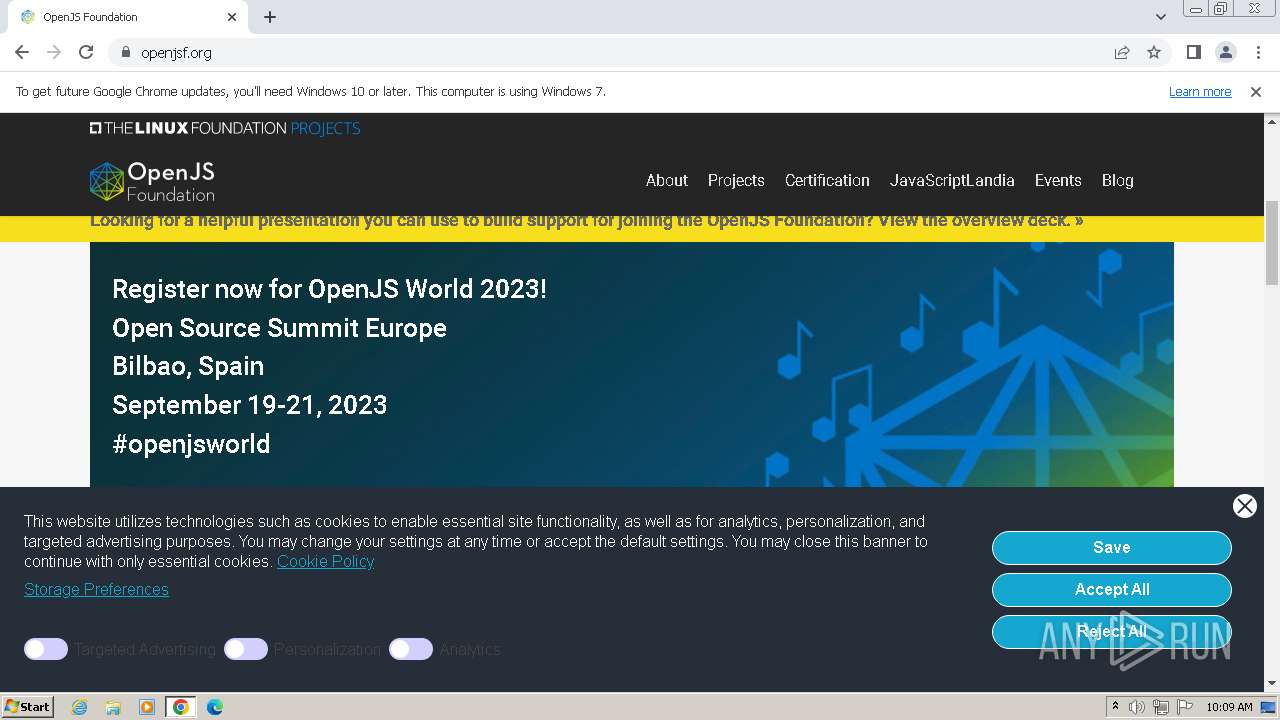Image resolution: width=1280 pixels, height=720 pixels.
Task: Click the OpenJS World 2023 banner
Action: 632,365
